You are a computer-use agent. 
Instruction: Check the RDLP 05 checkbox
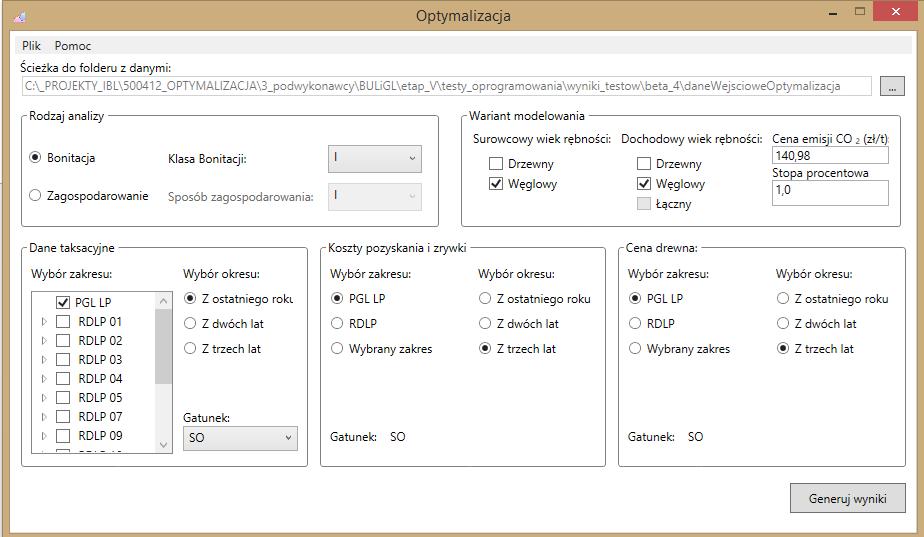coord(62,397)
